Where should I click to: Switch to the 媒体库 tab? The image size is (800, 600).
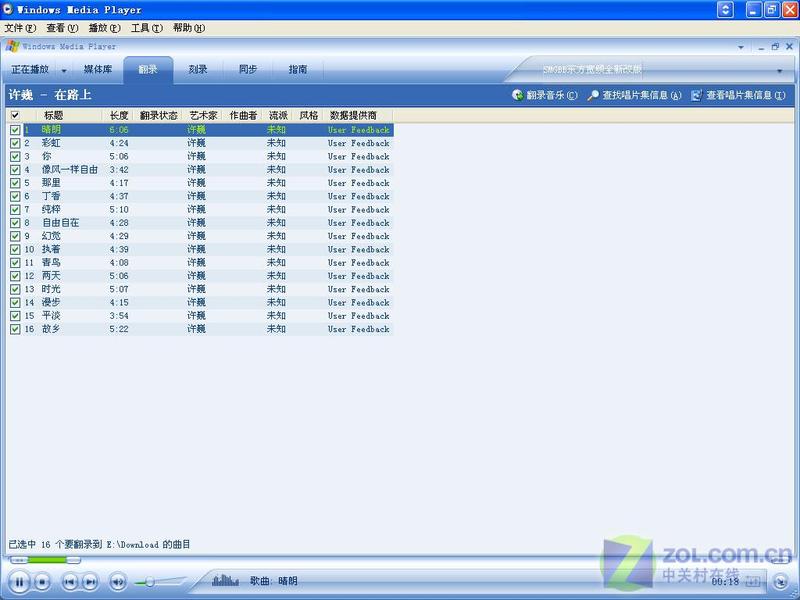point(97,69)
